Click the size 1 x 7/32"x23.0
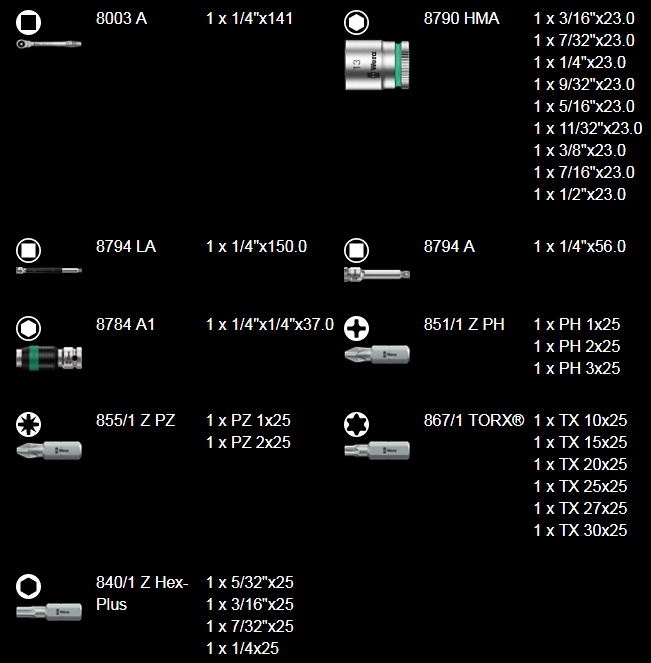This screenshot has width=651, height=663. [x=584, y=41]
